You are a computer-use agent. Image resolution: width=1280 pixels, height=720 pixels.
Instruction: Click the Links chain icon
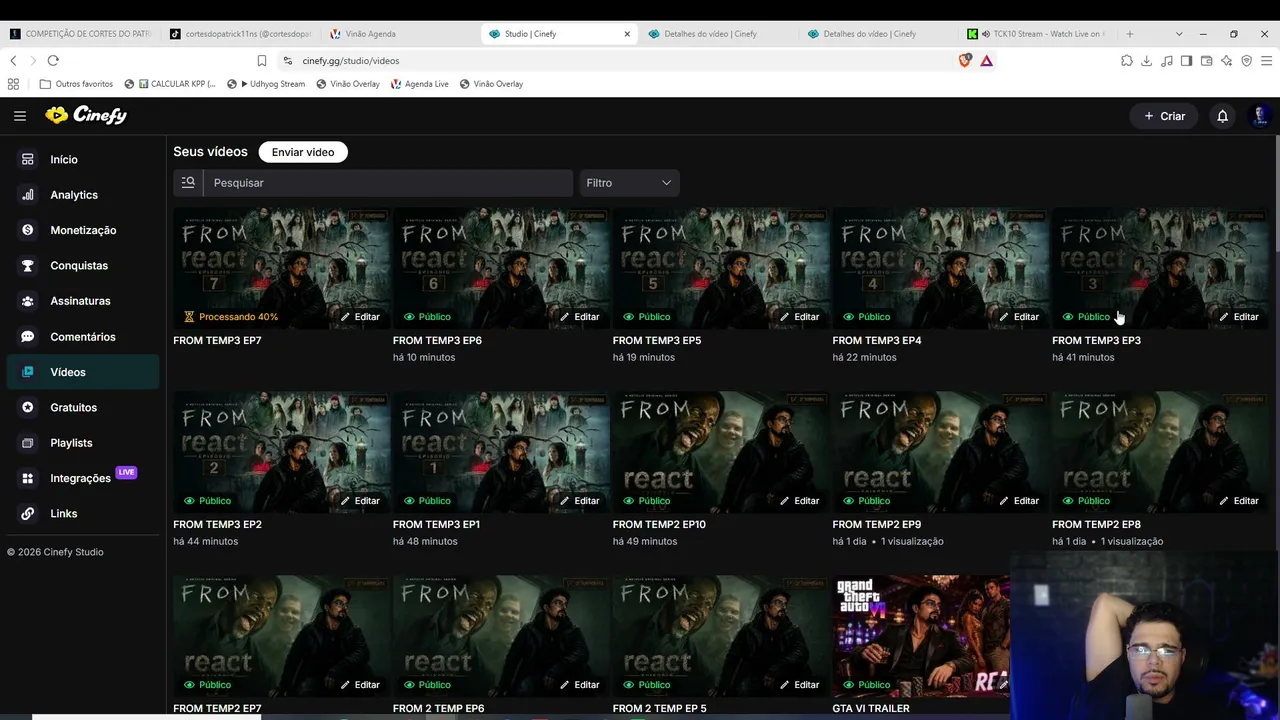pos(28,513)
